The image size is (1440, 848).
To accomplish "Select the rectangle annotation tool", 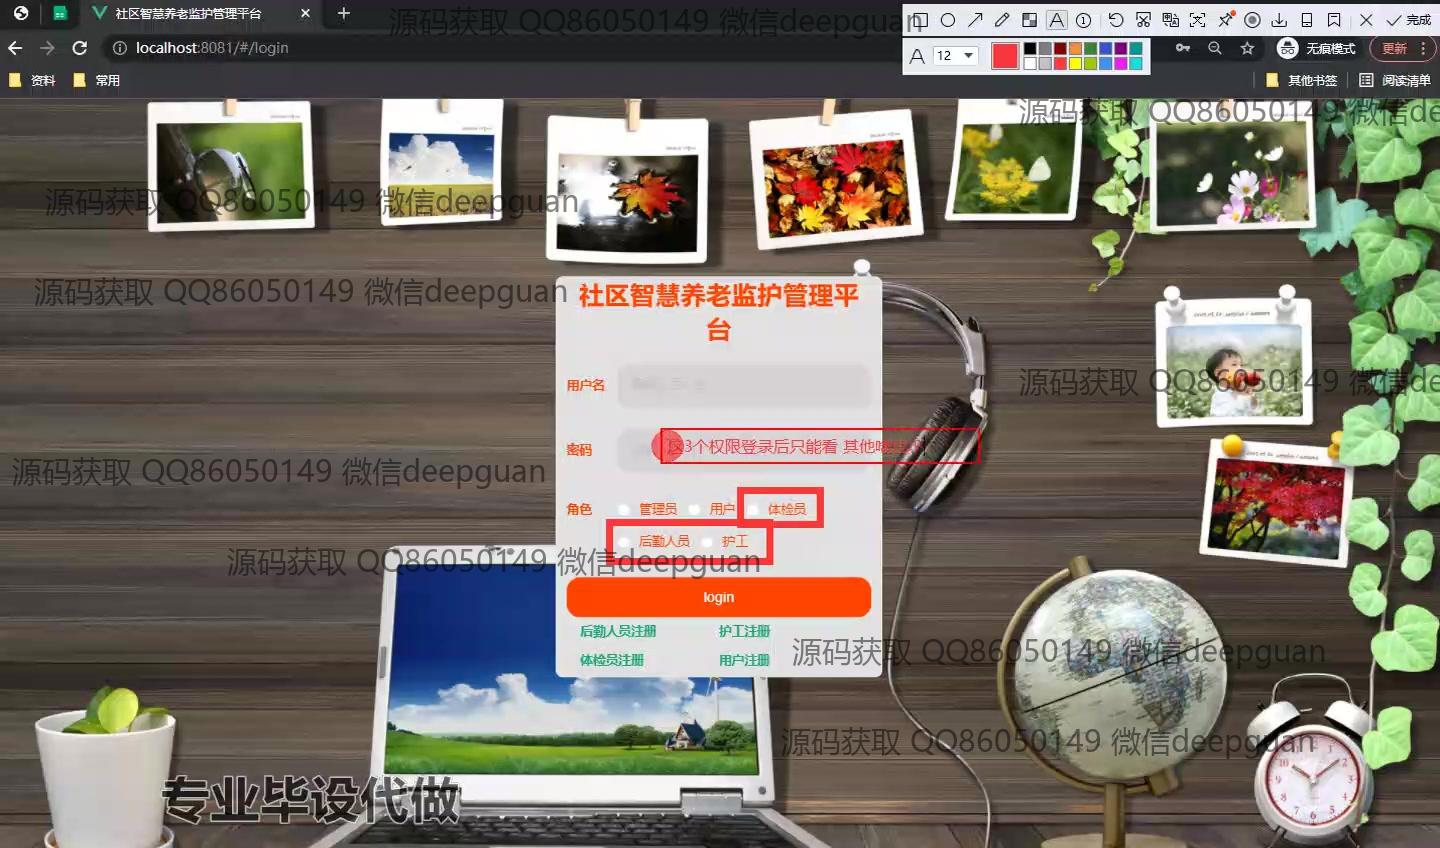I will 919,20.
